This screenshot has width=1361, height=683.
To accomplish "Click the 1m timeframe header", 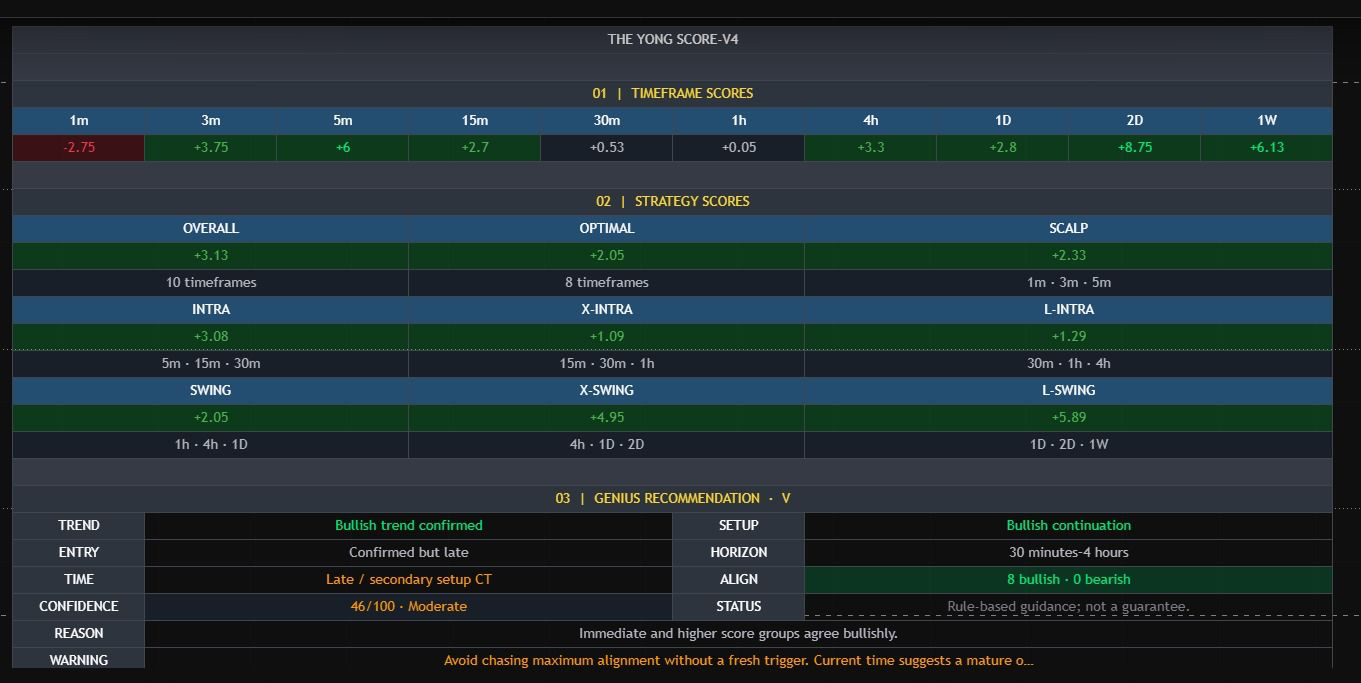I will click(78, 120).
